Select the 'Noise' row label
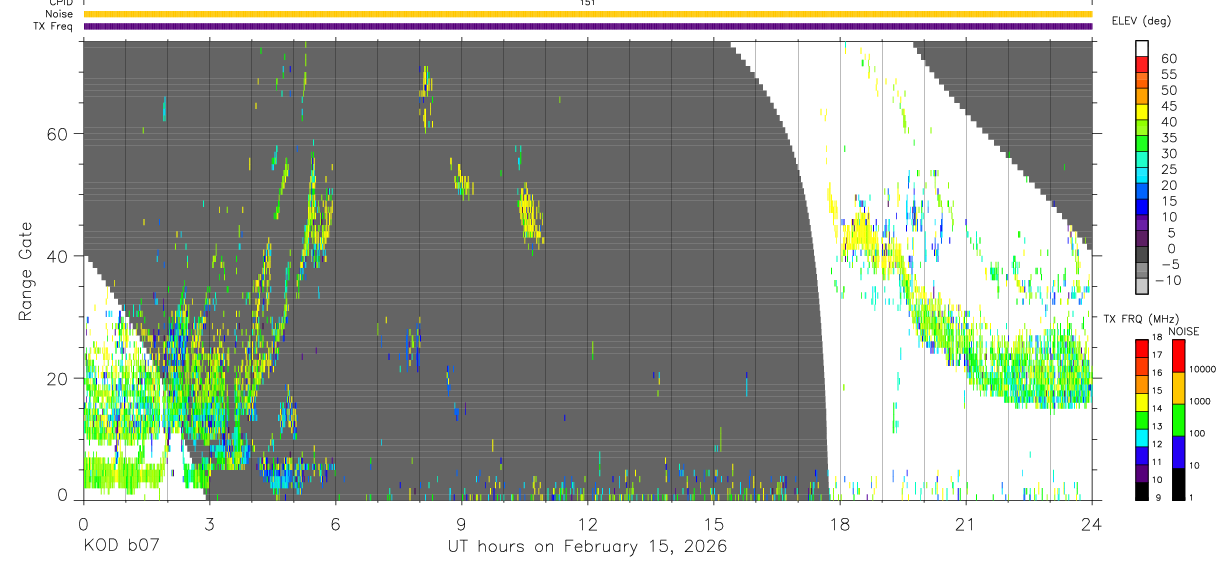This screenshot has width=1228, height=567. pos(60,14)
